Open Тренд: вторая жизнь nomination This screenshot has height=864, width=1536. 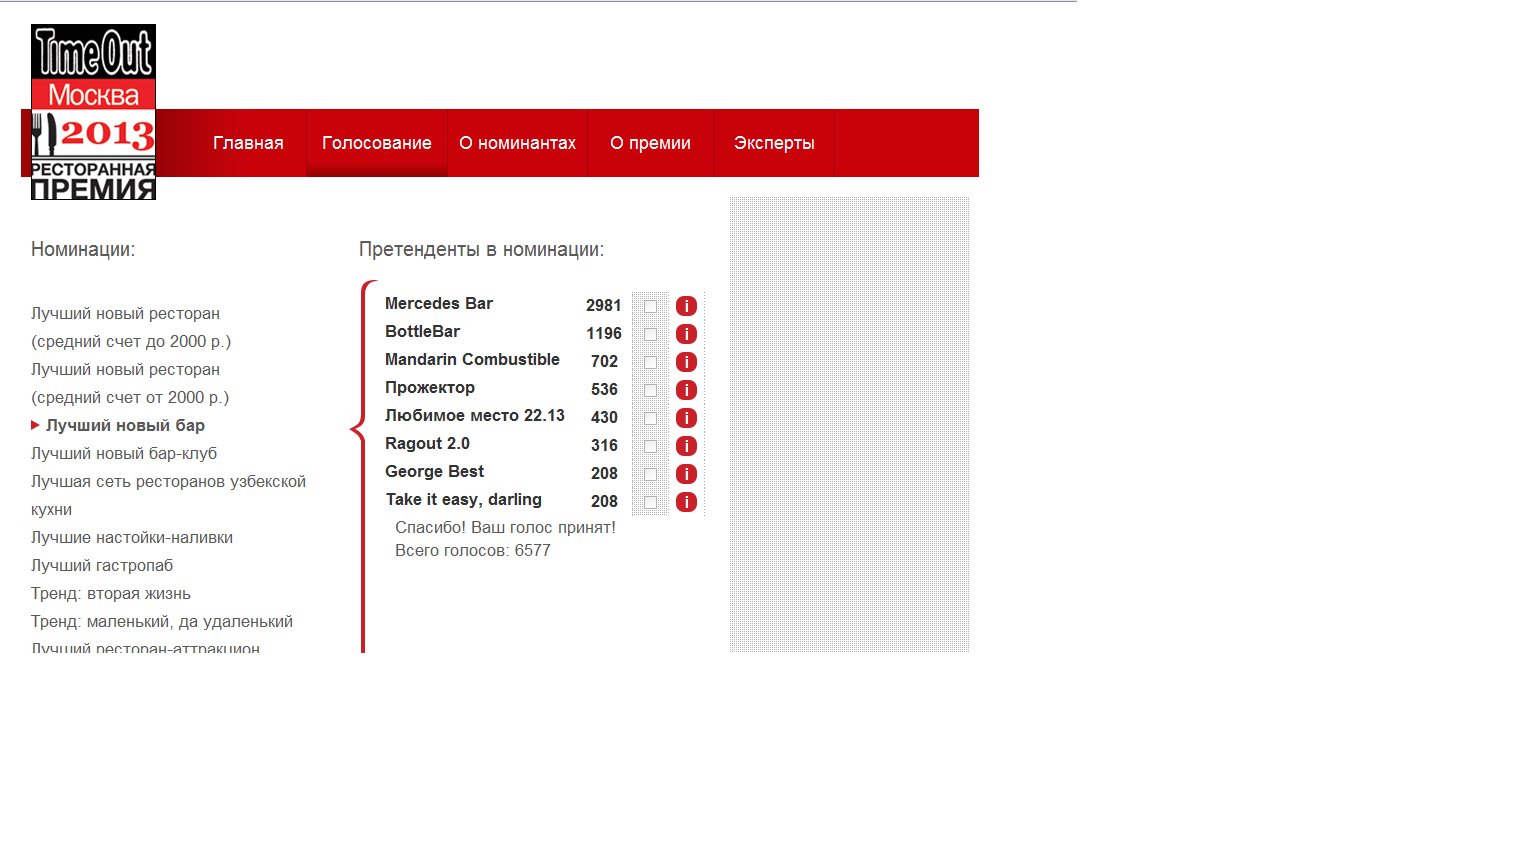coord(111,593)
